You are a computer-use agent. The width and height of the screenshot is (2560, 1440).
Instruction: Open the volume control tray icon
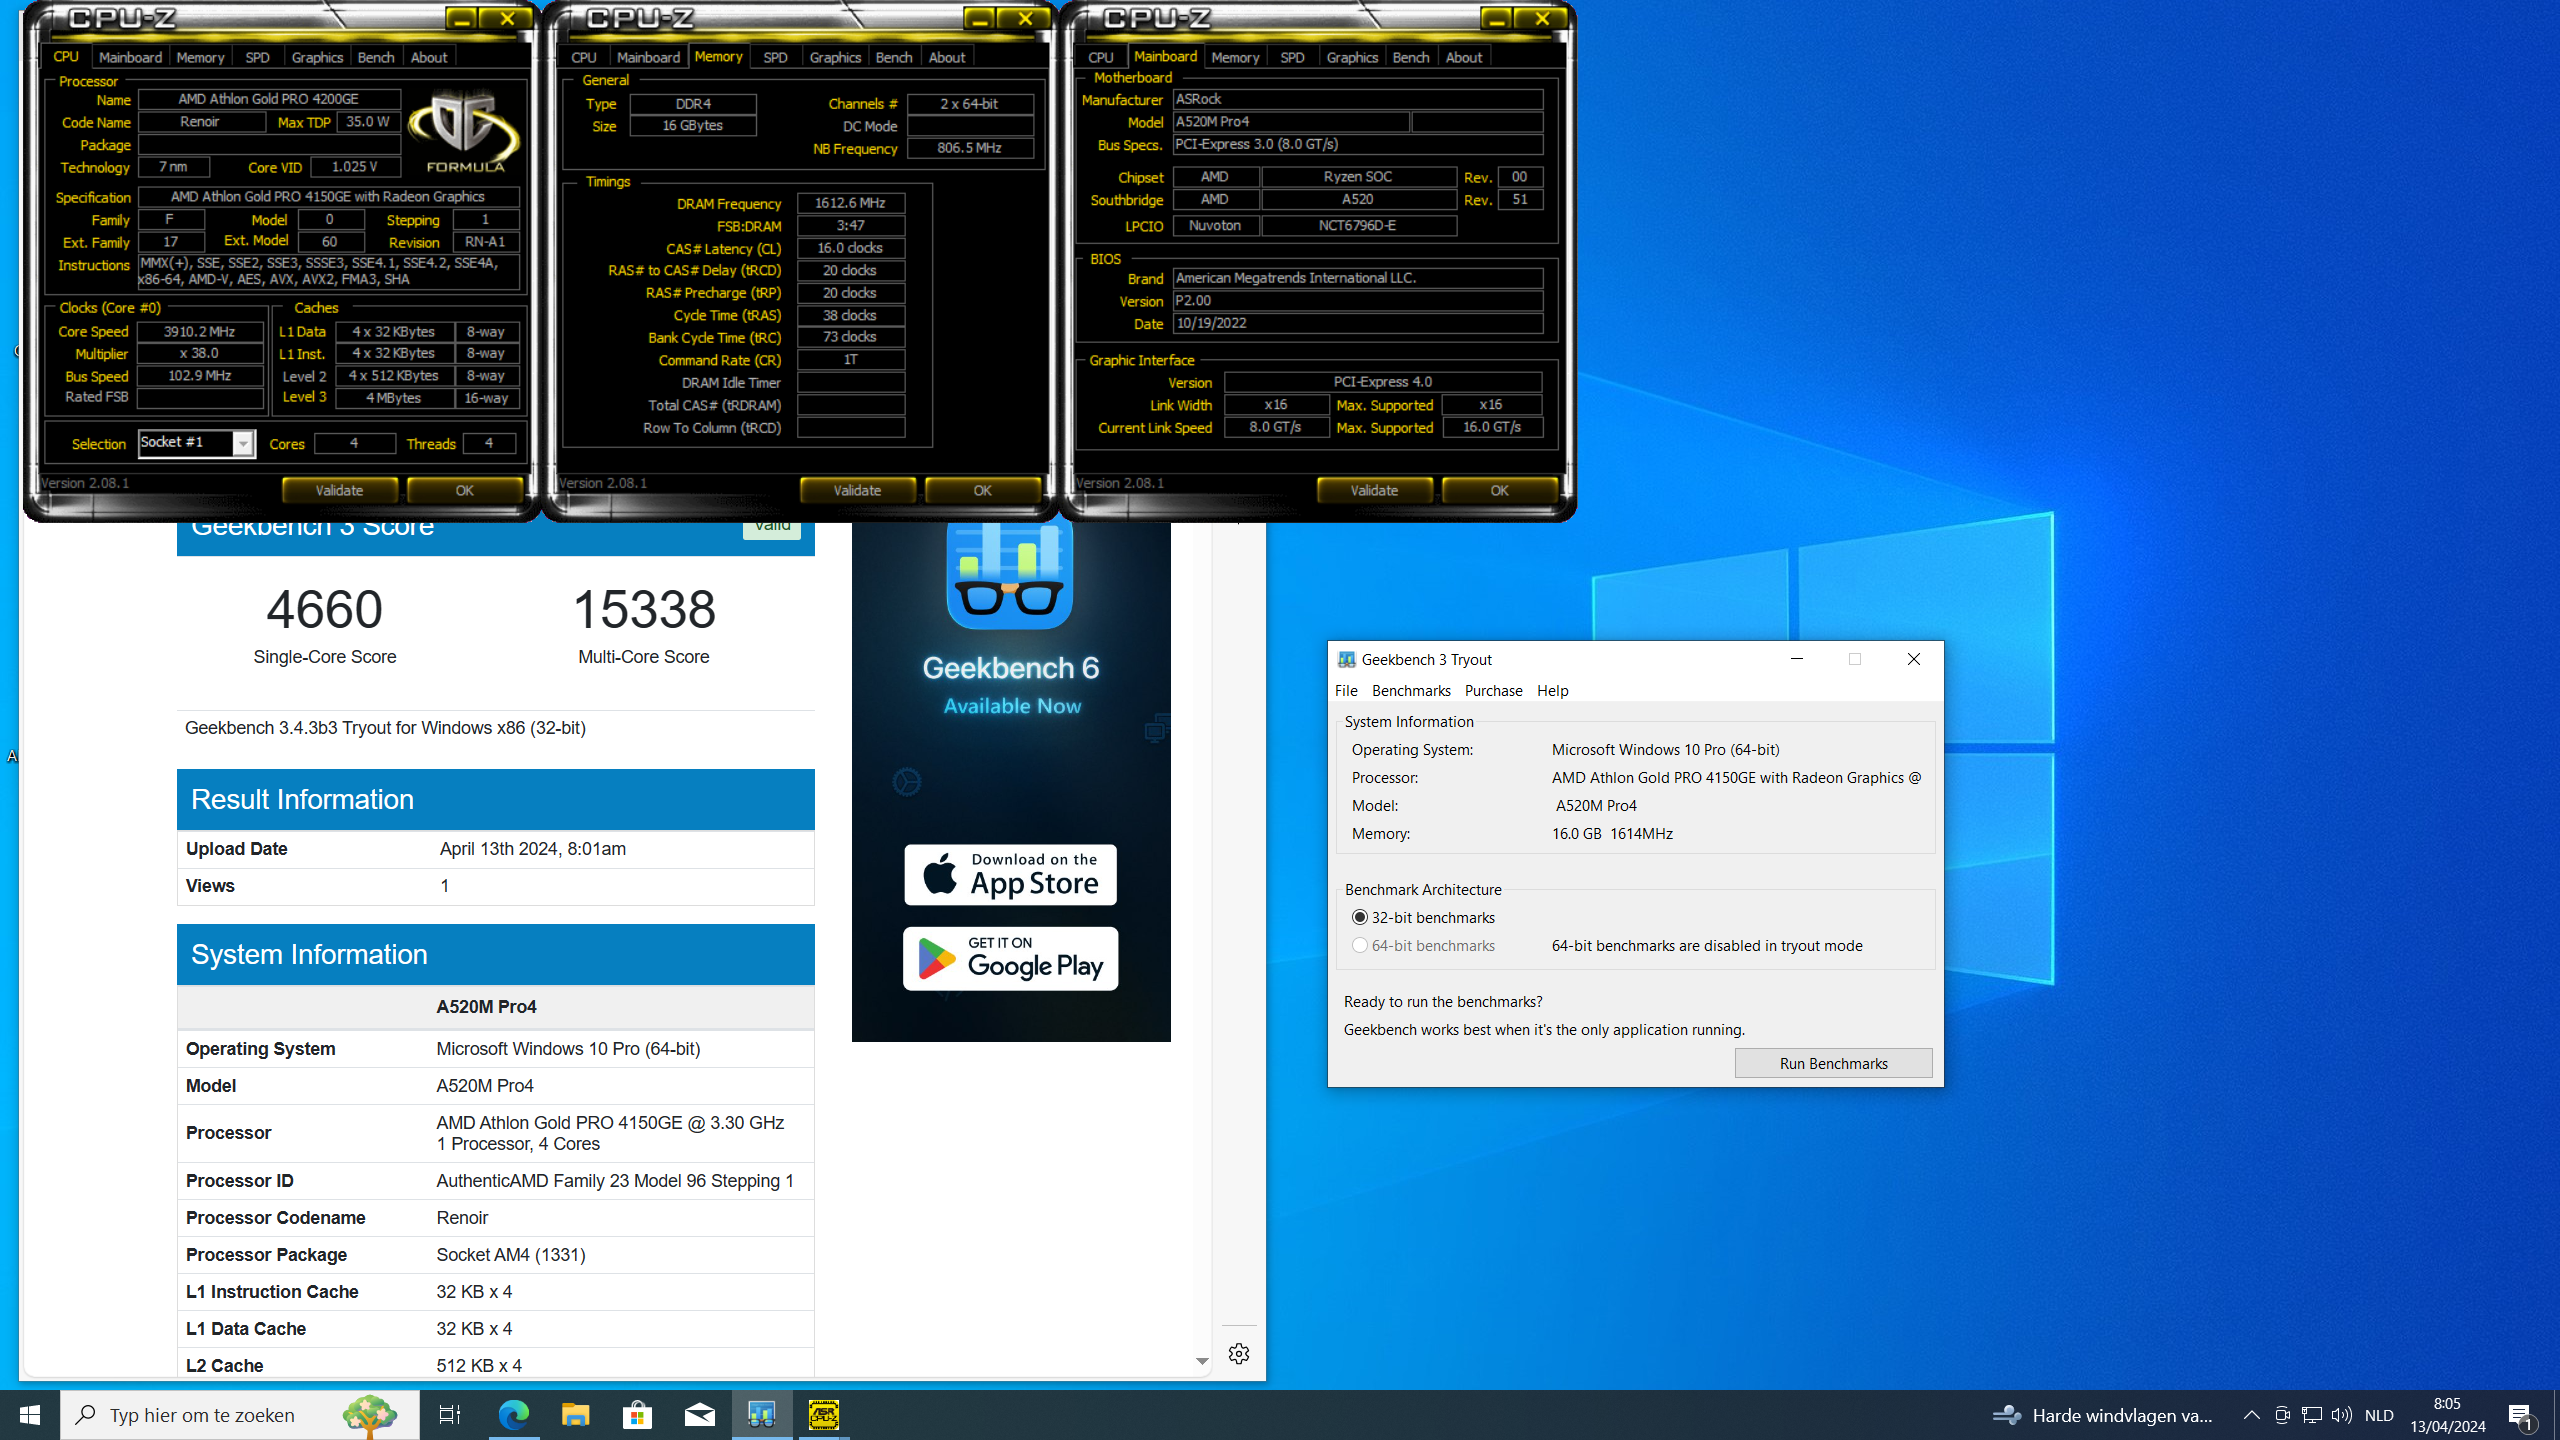click(2341, 1415)
